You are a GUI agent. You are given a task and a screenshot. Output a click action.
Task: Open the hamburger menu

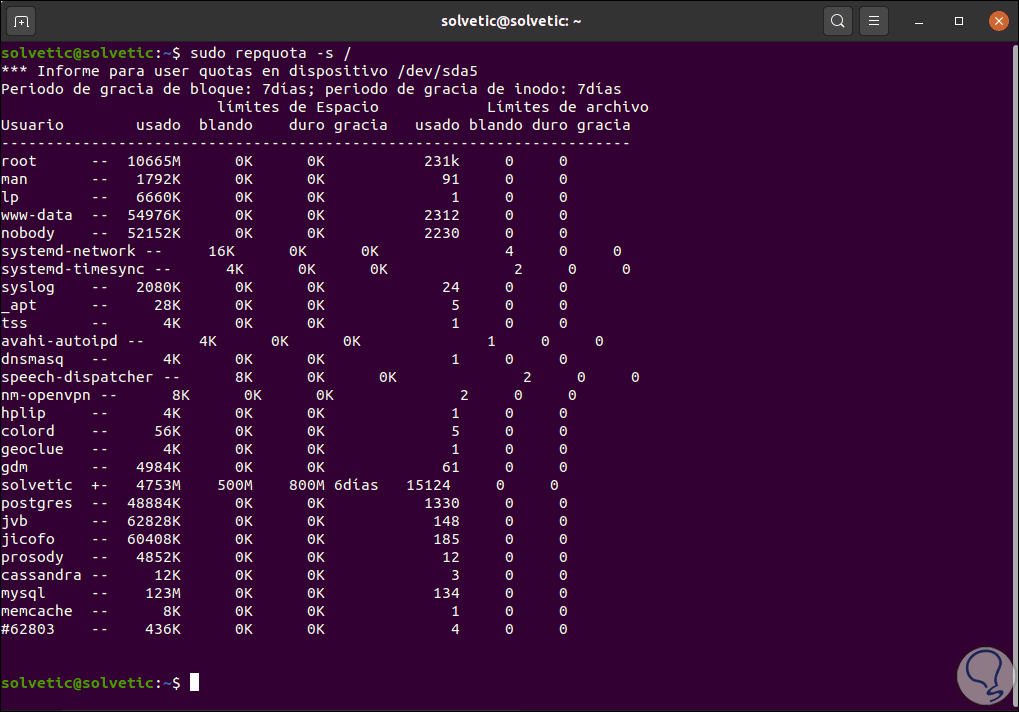[874, 21]
